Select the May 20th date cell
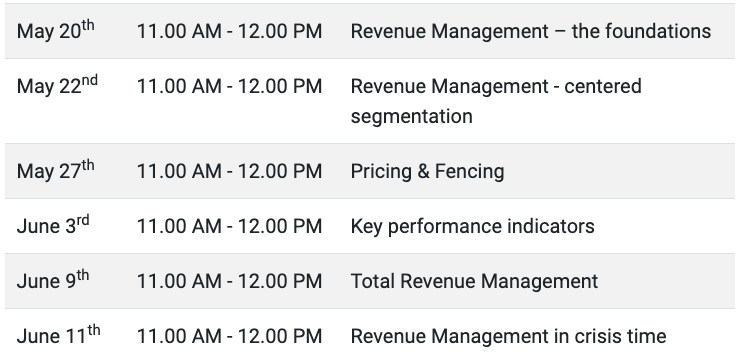The height and width of the screenshot is (362, 744). point(56,30)
